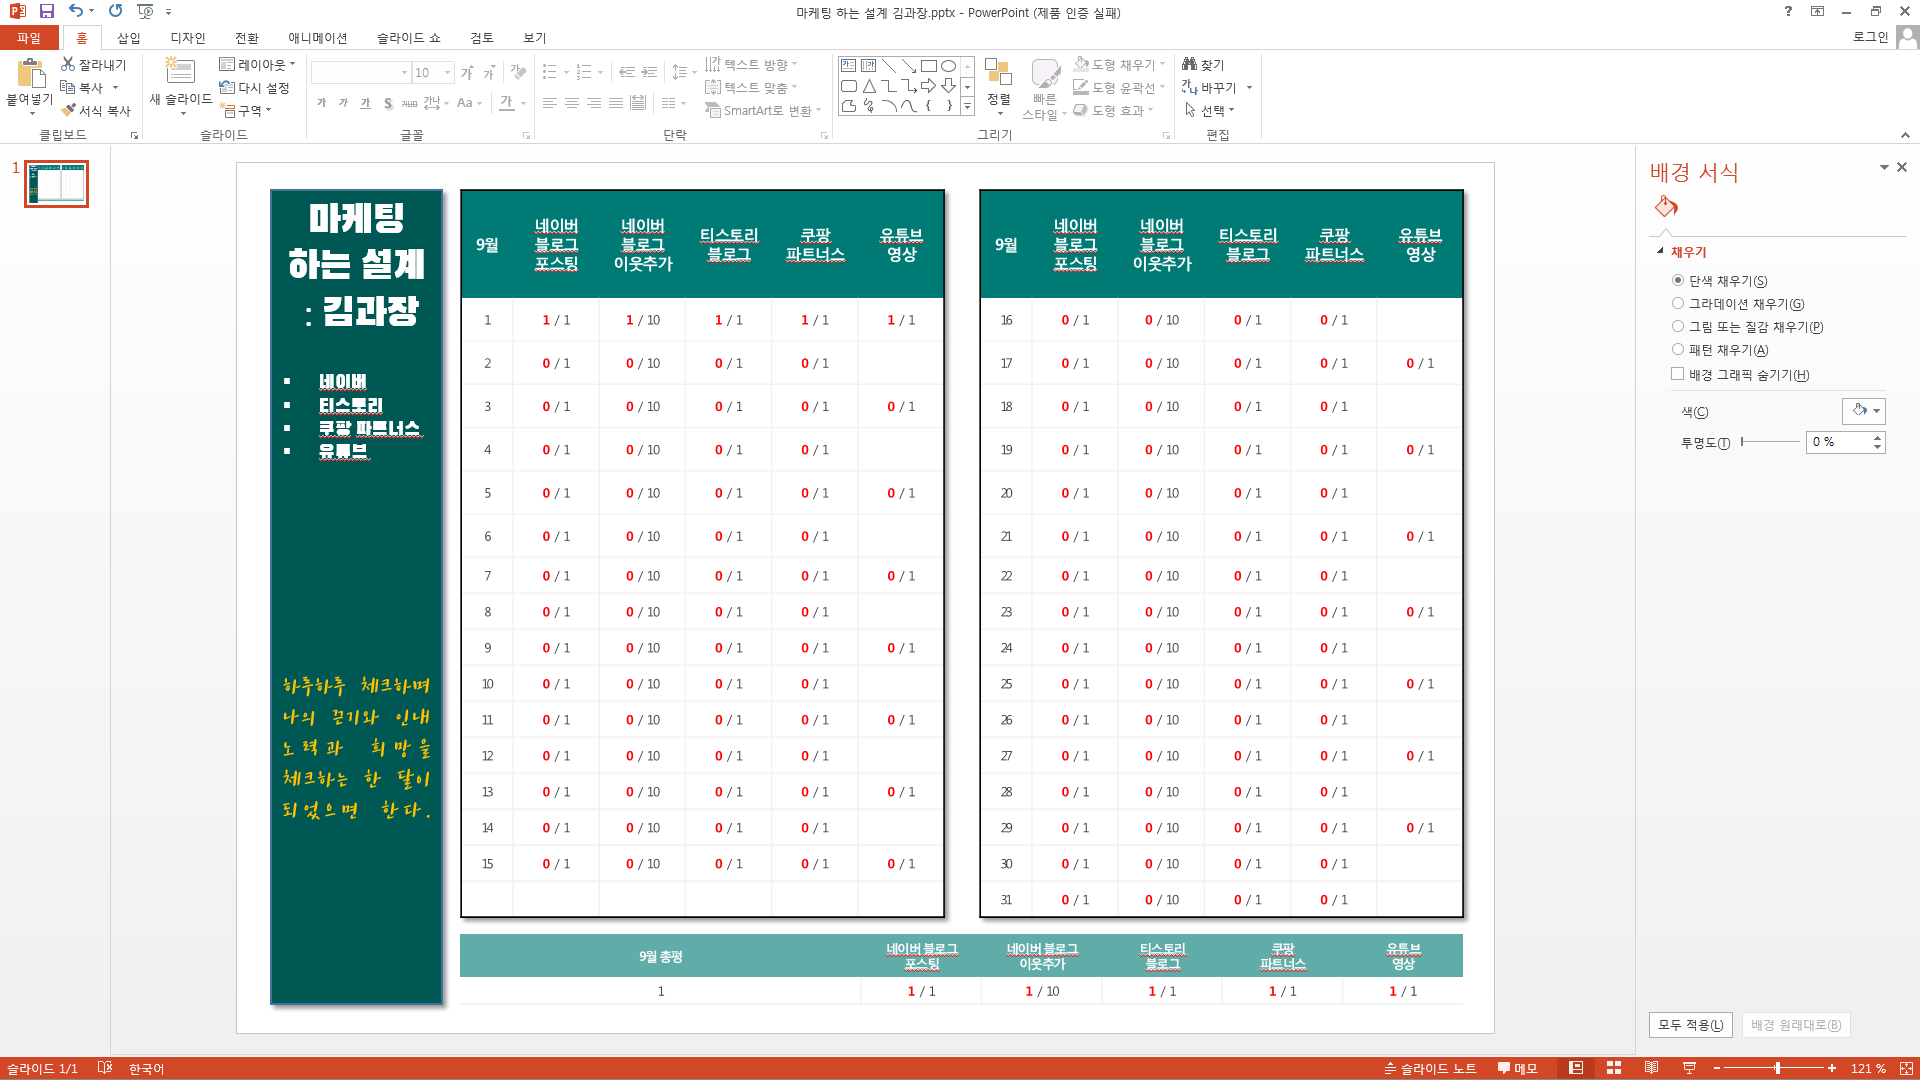Viewport: 1920px width, 1080px height.
Task: Open the Animations (애니메이션) tab
Action: click(317, 38)
